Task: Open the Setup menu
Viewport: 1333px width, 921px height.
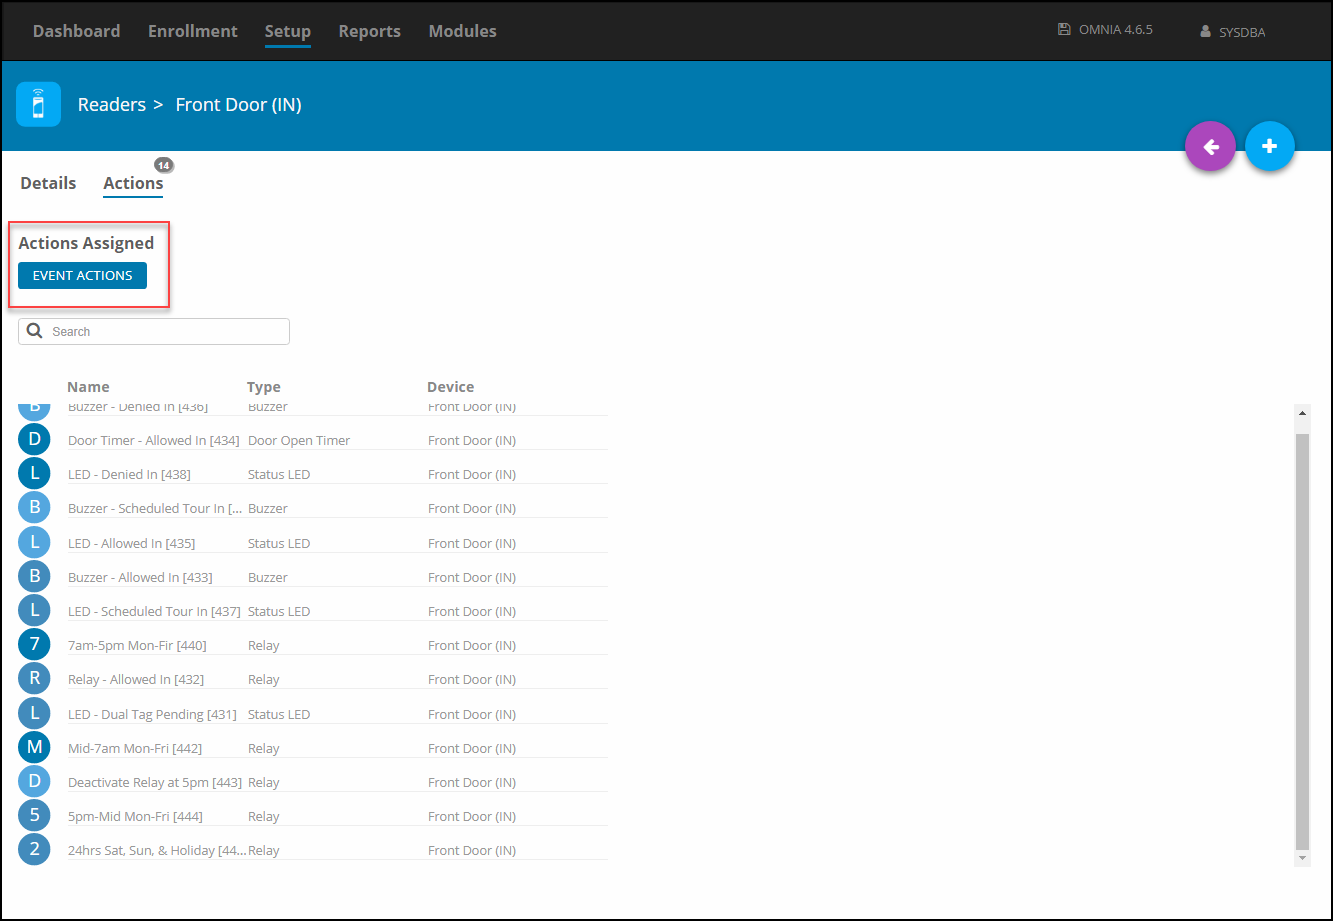Action: (x=288, y=31)
